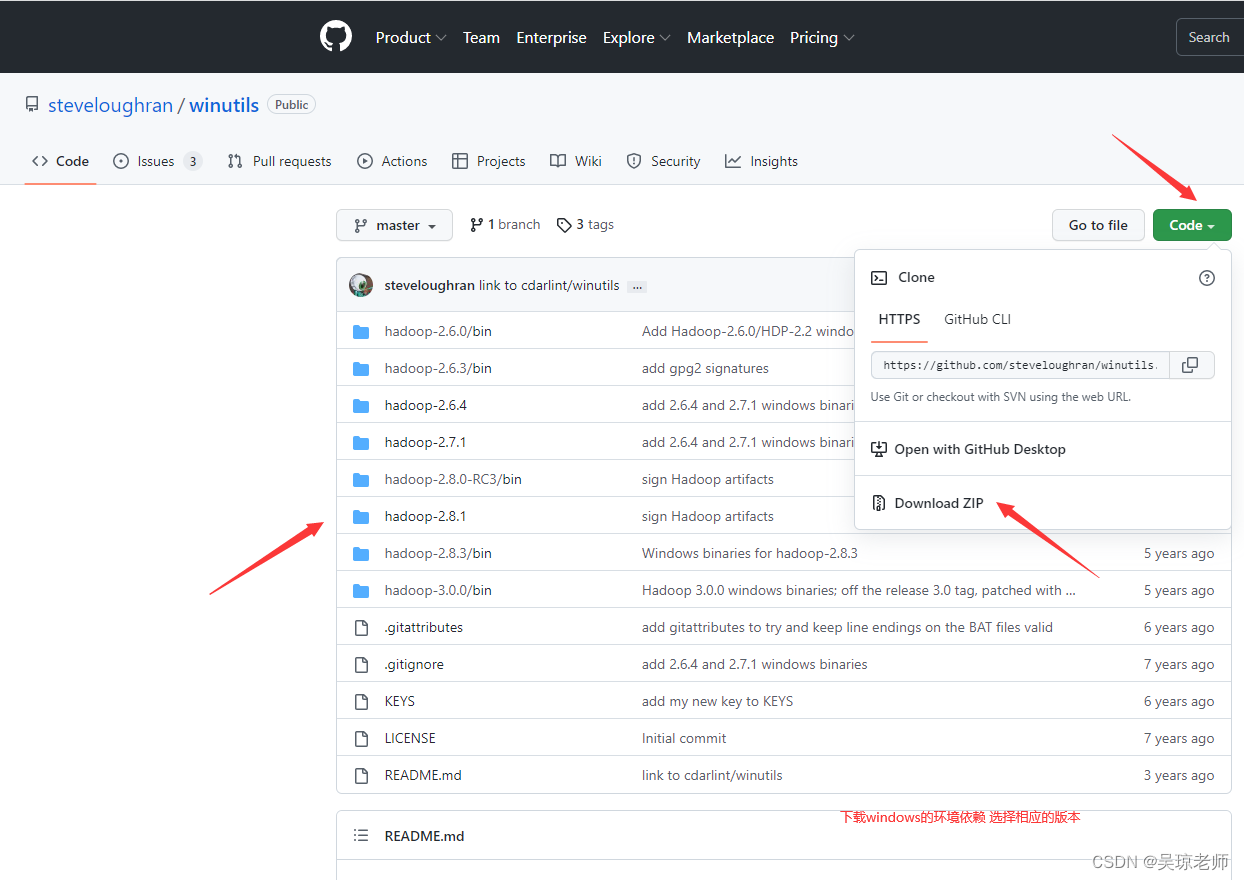
Task: Expand the Pricing dropdown
Action: (x=822, y=37)
